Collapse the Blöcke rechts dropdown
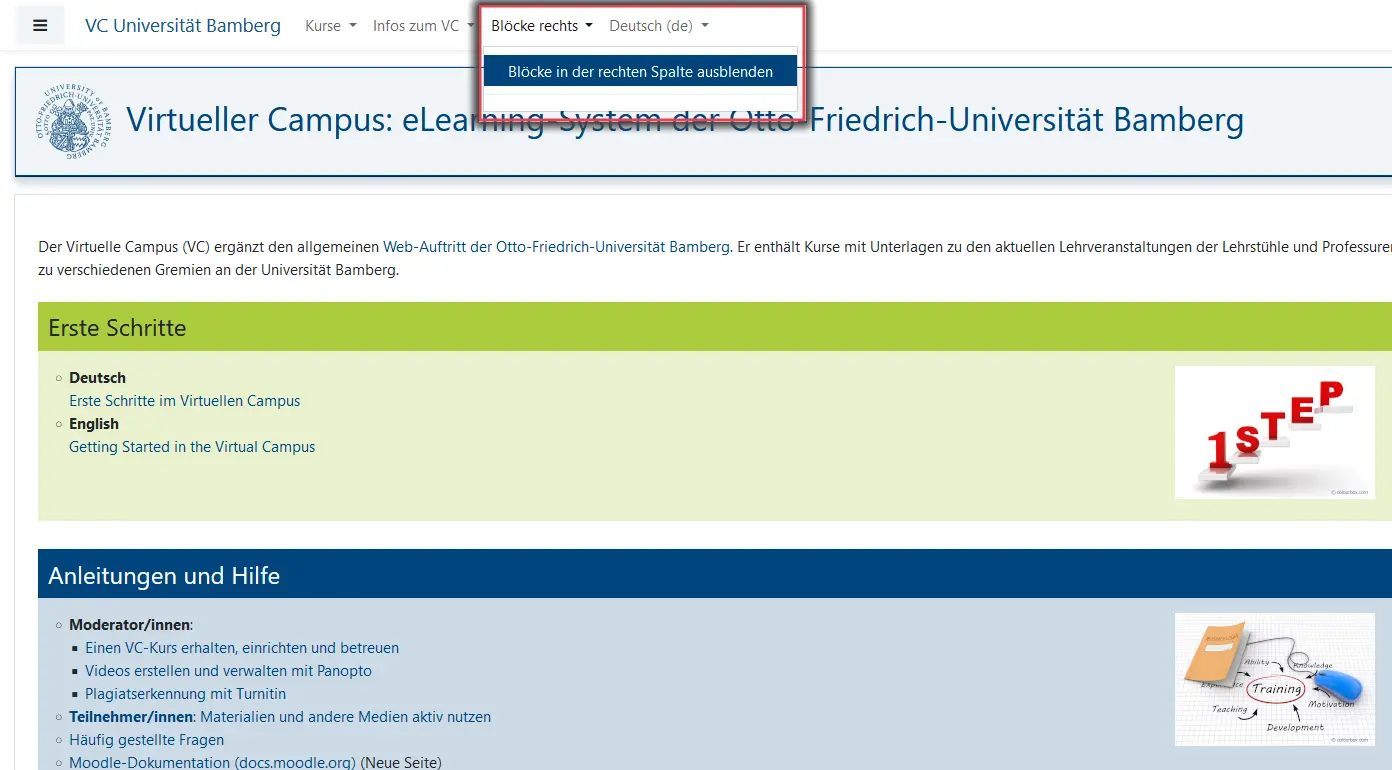This screenshot has height=770, width=1392. click(x=542, y=26)
